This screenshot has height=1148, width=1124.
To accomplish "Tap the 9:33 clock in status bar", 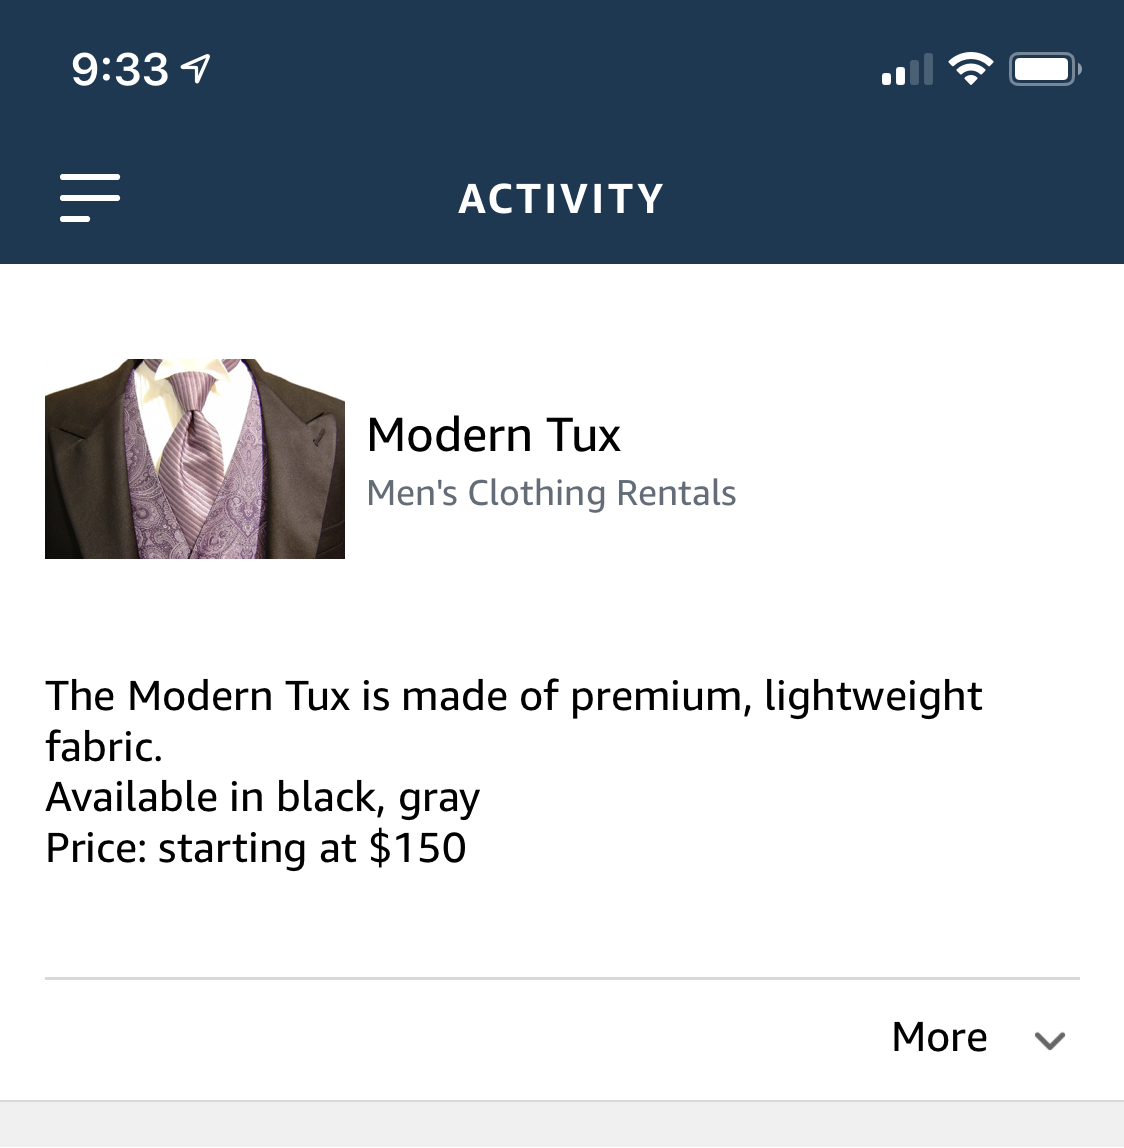I will 120,70.
